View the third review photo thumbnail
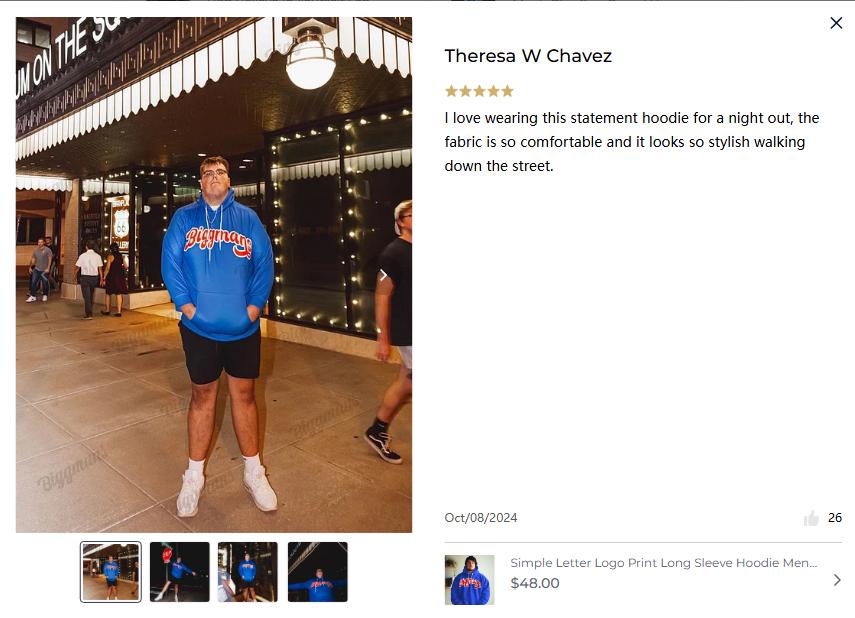This screenshot has width=855, height=618. tap(248, 572)
